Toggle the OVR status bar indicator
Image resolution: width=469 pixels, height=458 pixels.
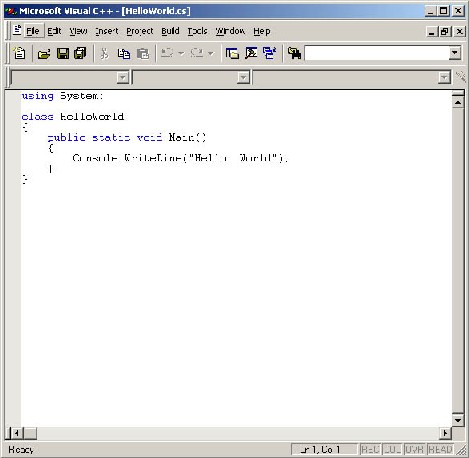coord(414,449)
